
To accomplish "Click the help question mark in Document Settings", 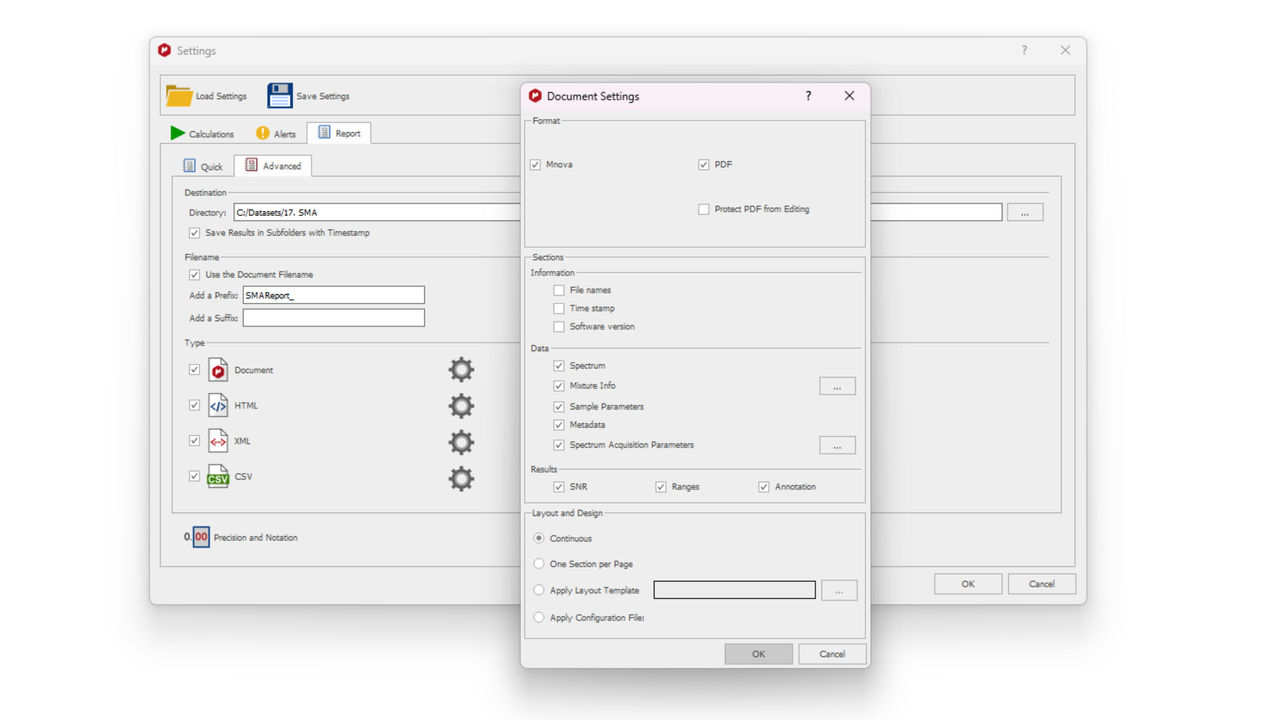I will 808,96.
